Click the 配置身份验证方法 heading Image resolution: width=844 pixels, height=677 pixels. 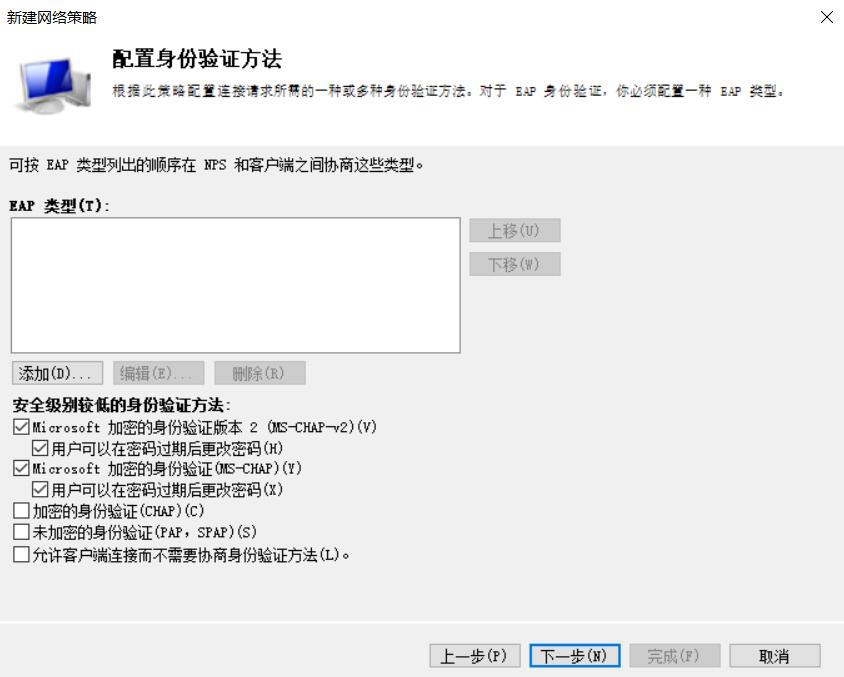pyautogui.click(x=197, y=59)
